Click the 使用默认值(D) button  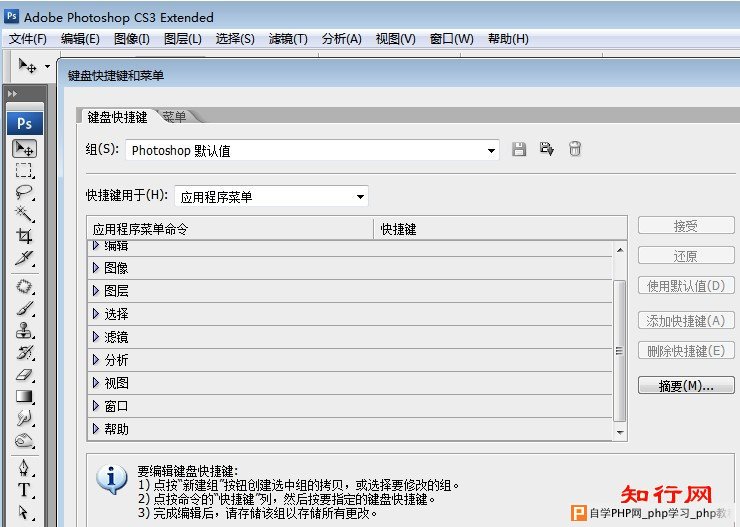pos(686,285)
